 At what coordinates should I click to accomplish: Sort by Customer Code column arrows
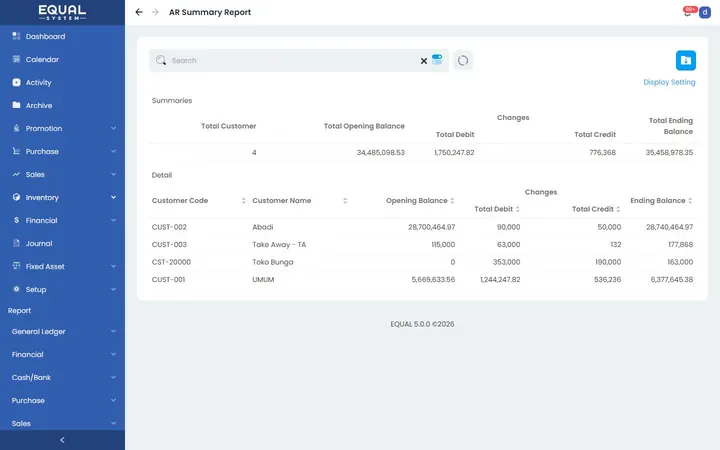click(x=244, y=201)
